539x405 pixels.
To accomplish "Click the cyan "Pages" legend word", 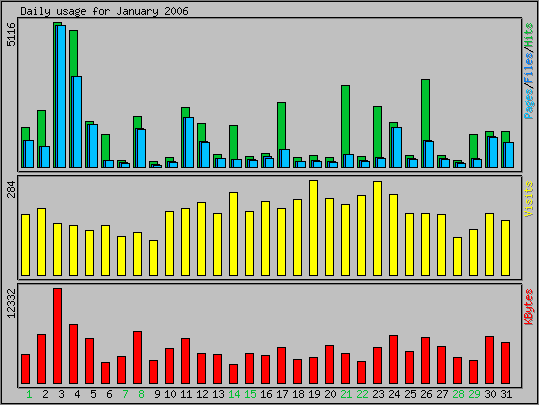I will tap(529, 103).
